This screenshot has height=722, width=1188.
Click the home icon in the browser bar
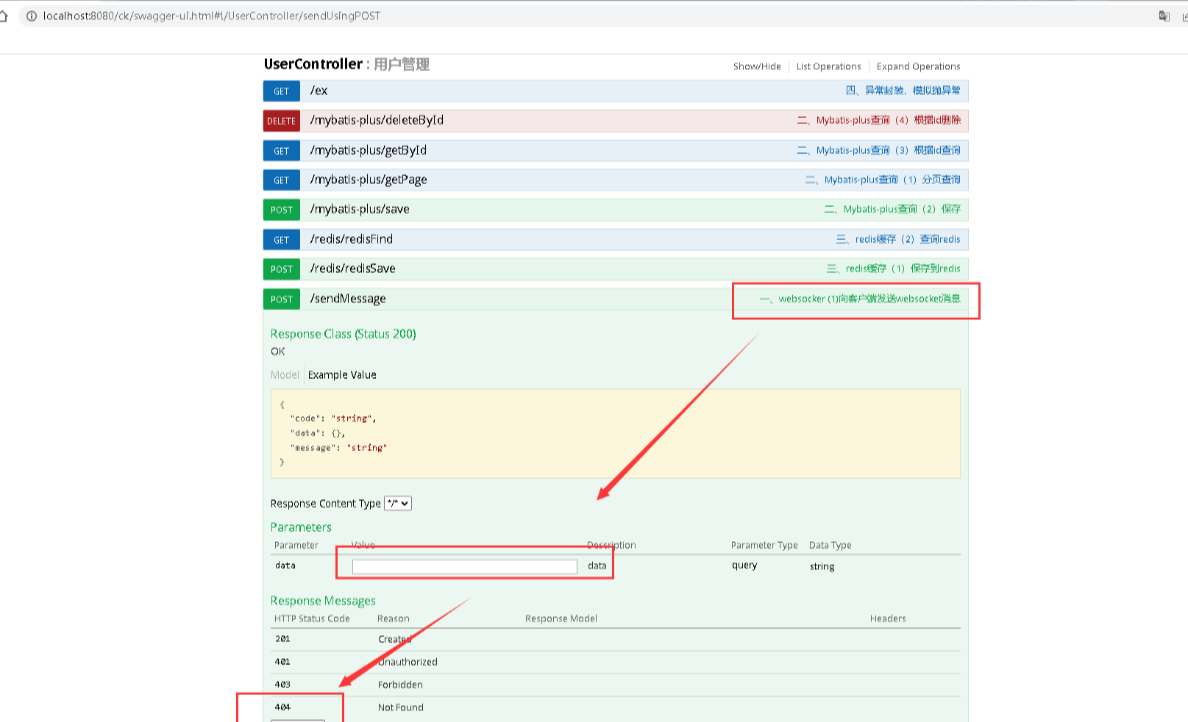(x=3, y=16)
